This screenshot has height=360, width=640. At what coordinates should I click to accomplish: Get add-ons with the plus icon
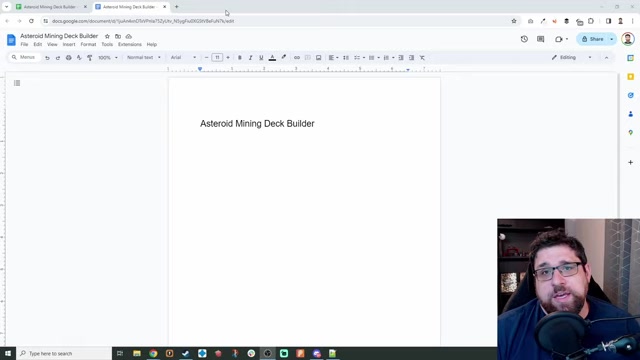pyautogui.click(x=631, y=162)
